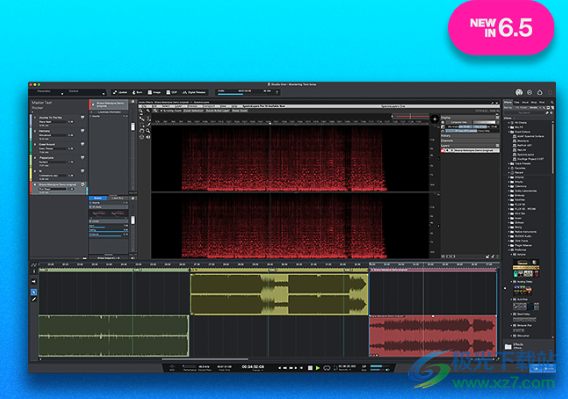Select the Harmony track in track list
This screenshot has width=568, height=399.
(x=58, y=135)
